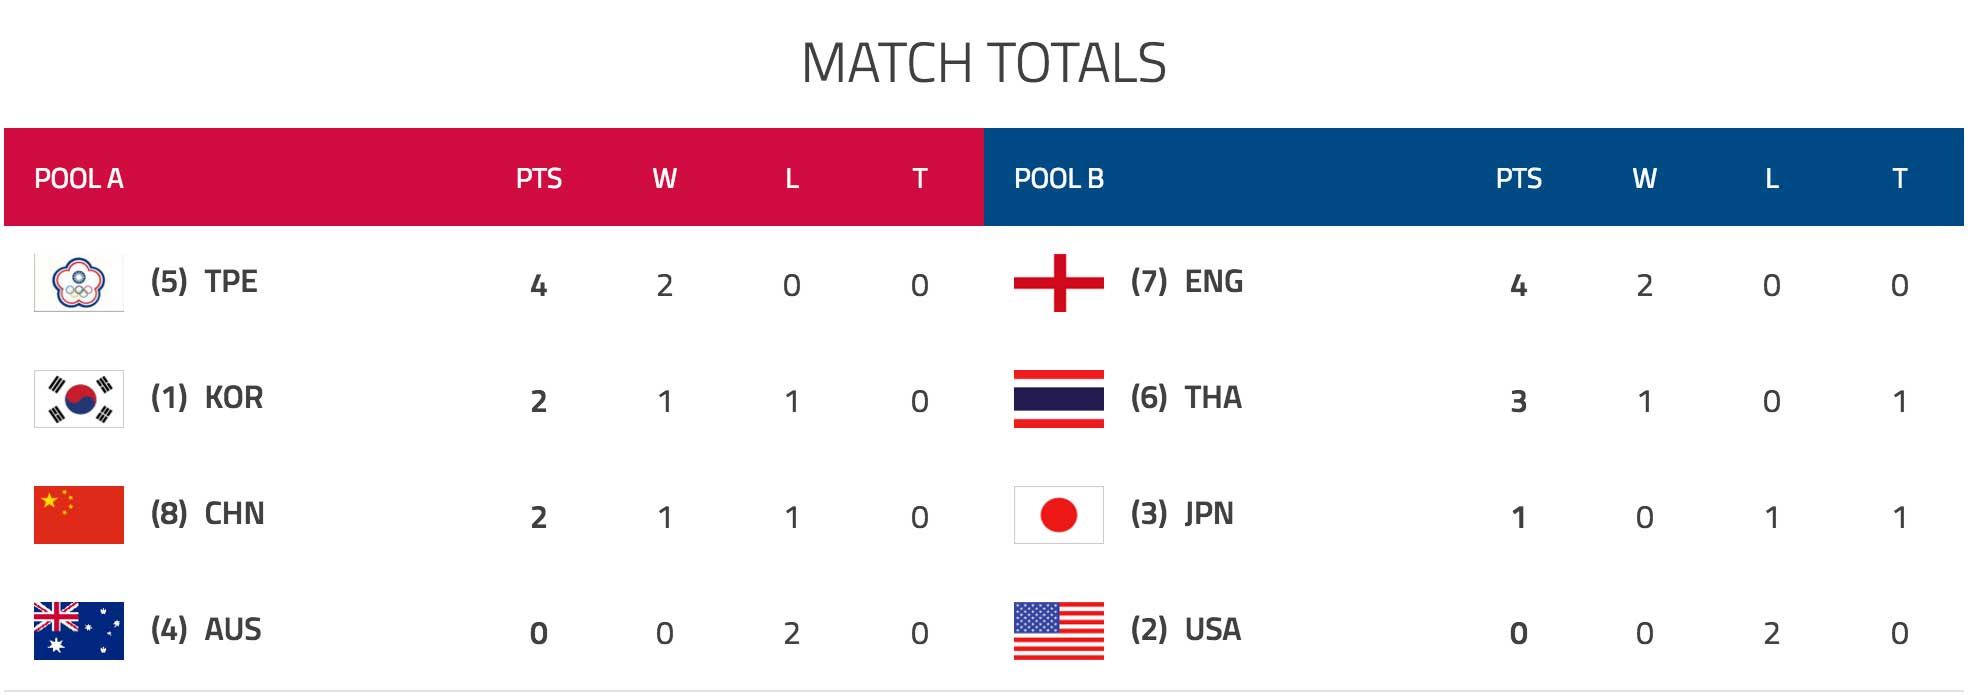
Task: Click the USA flag icon
Action: pyautogui.click(x=1059, y=631)
